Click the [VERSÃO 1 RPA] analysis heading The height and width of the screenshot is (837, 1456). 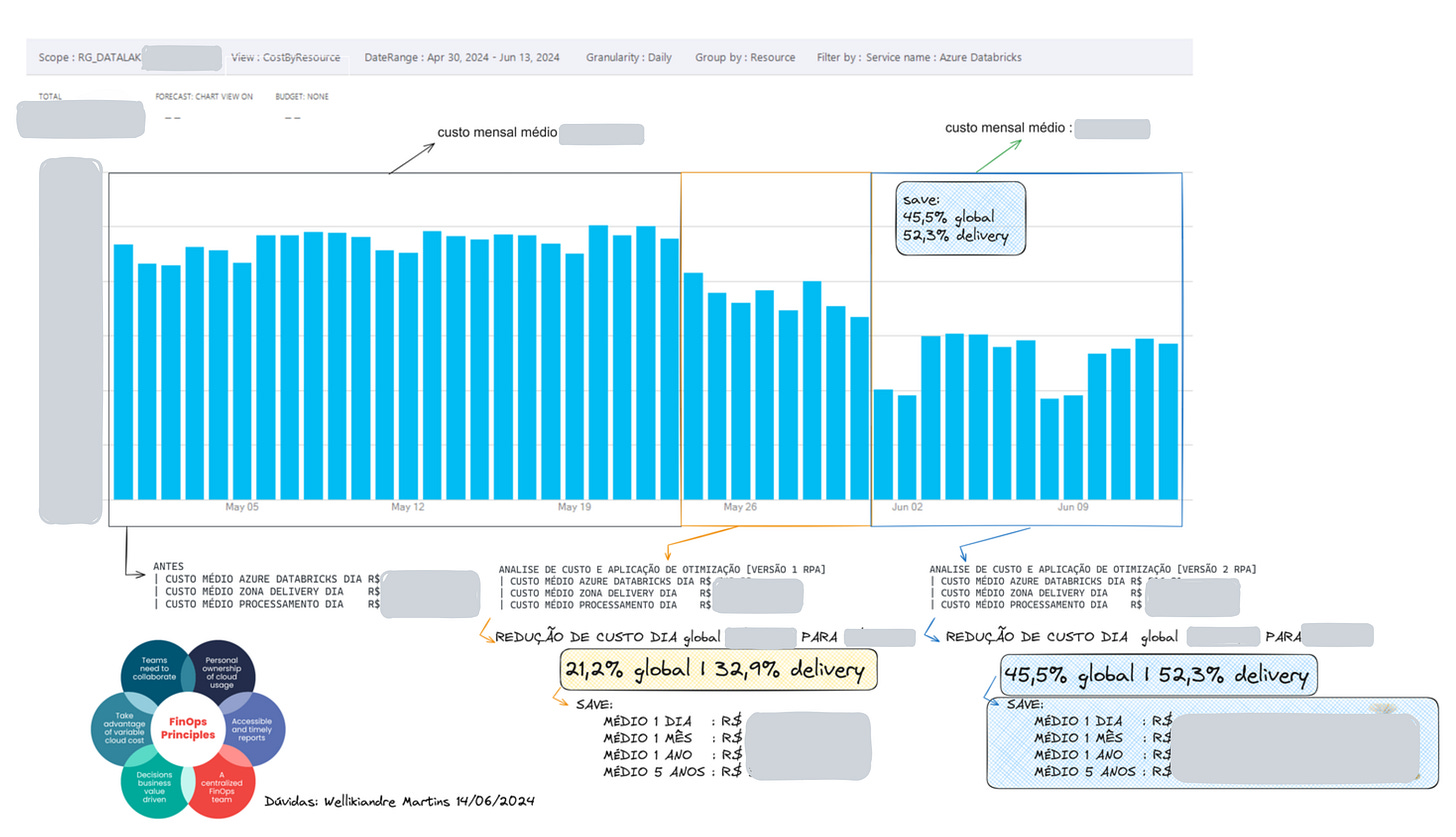[662, 569]
